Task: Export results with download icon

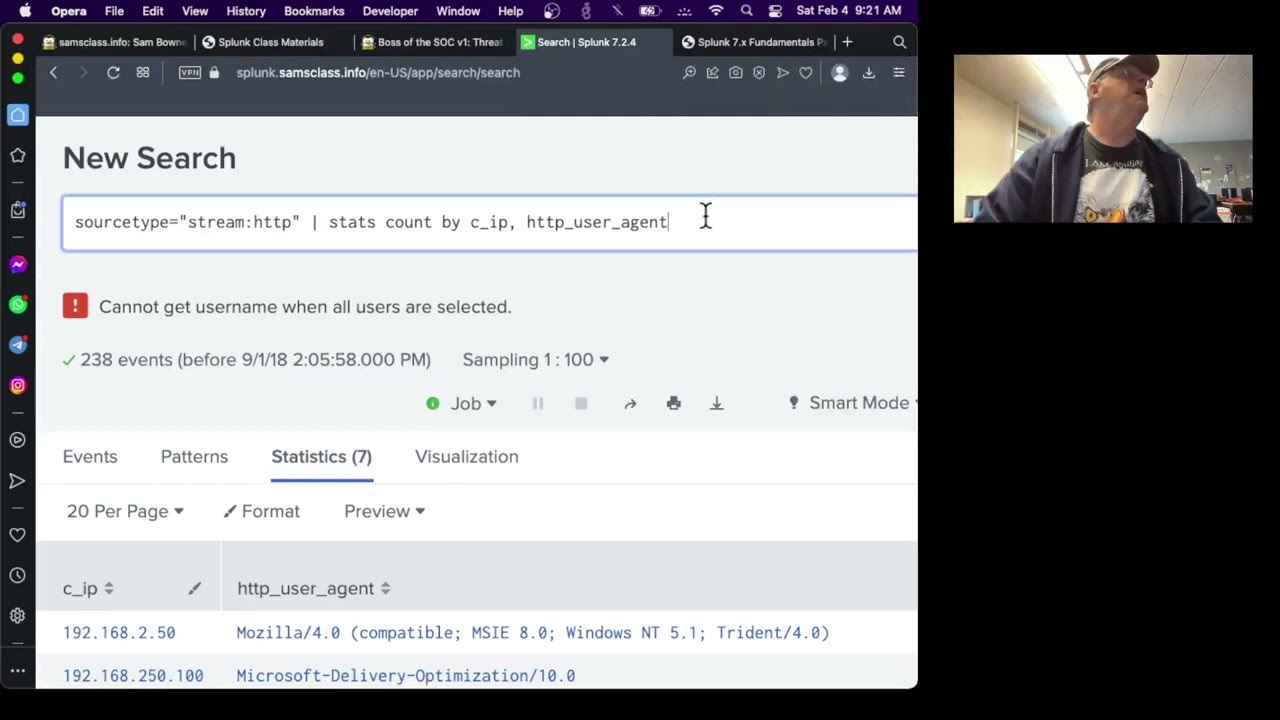Action: [716, 403]
